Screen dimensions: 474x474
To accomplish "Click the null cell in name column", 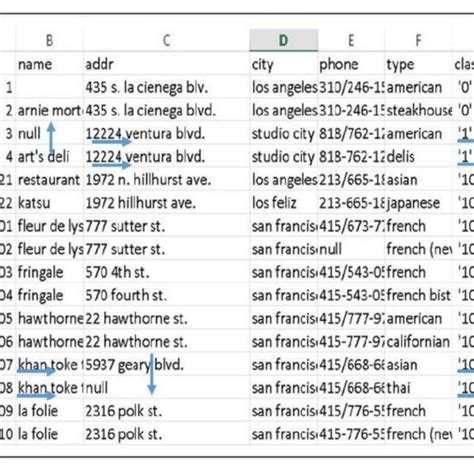I will coord(49,133).
